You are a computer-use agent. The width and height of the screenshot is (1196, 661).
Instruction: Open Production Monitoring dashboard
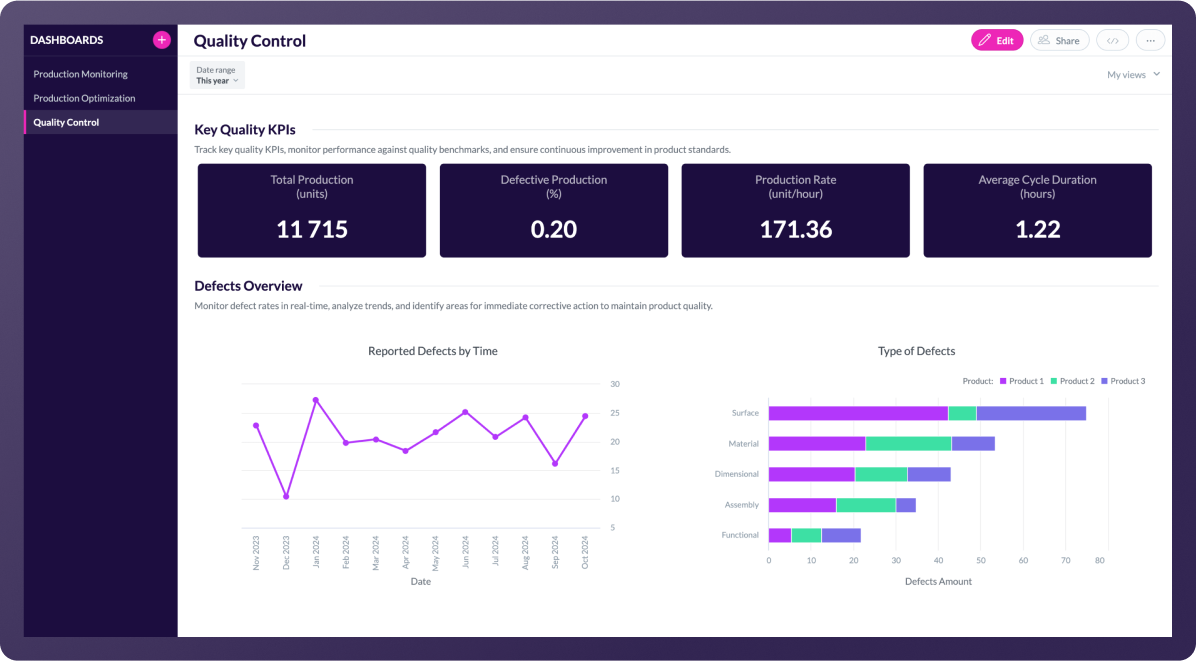pyautogui.click(x=80, y=74)
